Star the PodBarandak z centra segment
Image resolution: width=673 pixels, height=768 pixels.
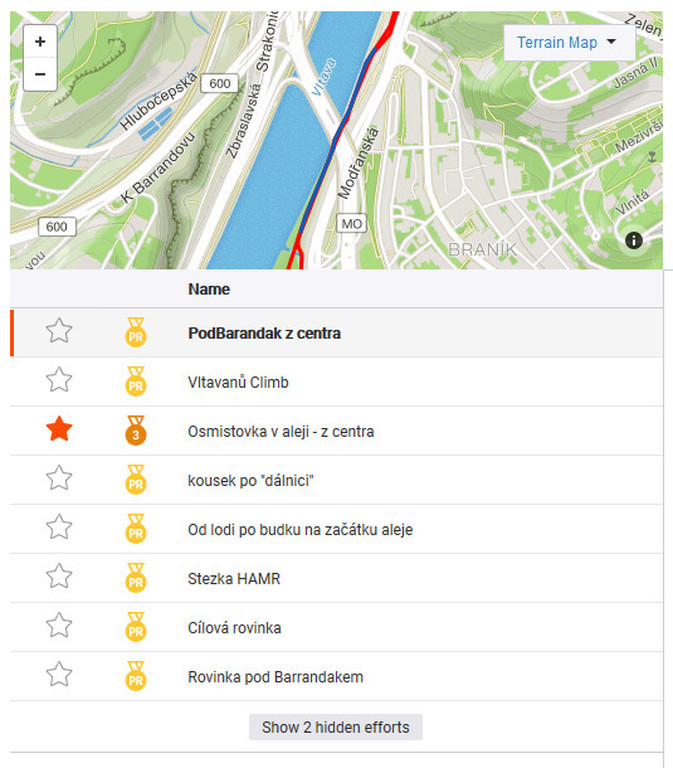coord(60,332)
